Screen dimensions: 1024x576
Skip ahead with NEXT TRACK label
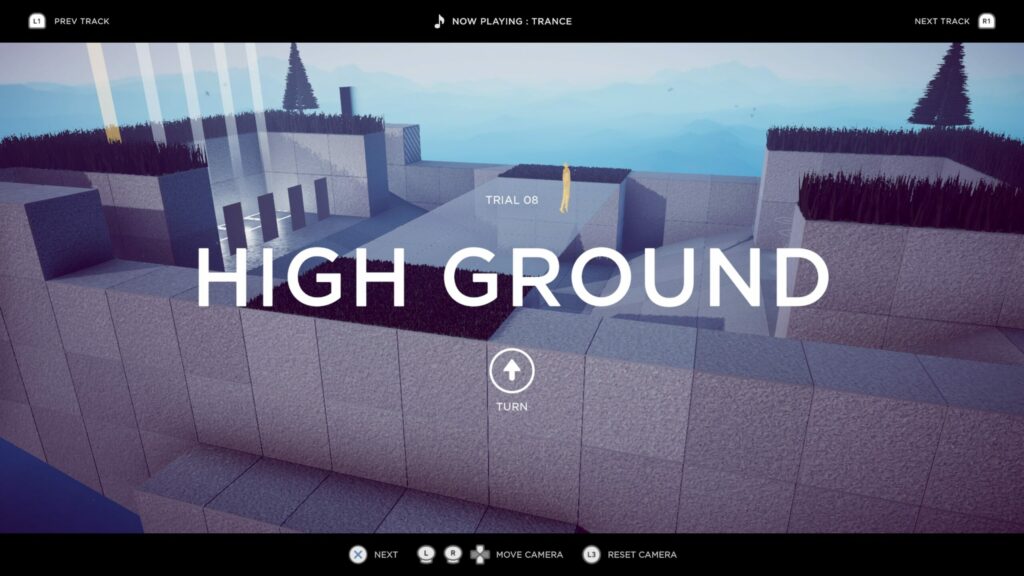click(941, 21)
